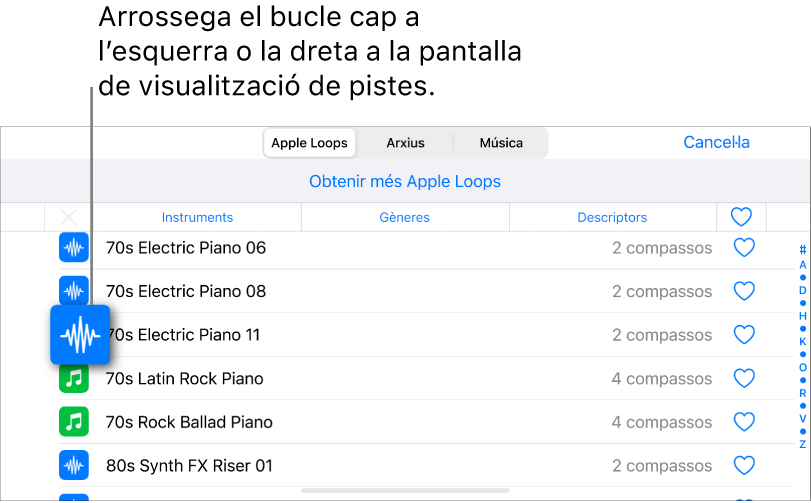Toggle favorite heart for 70s Latin Rock Piano
811x503 pixels.
(x=744, y=379)
